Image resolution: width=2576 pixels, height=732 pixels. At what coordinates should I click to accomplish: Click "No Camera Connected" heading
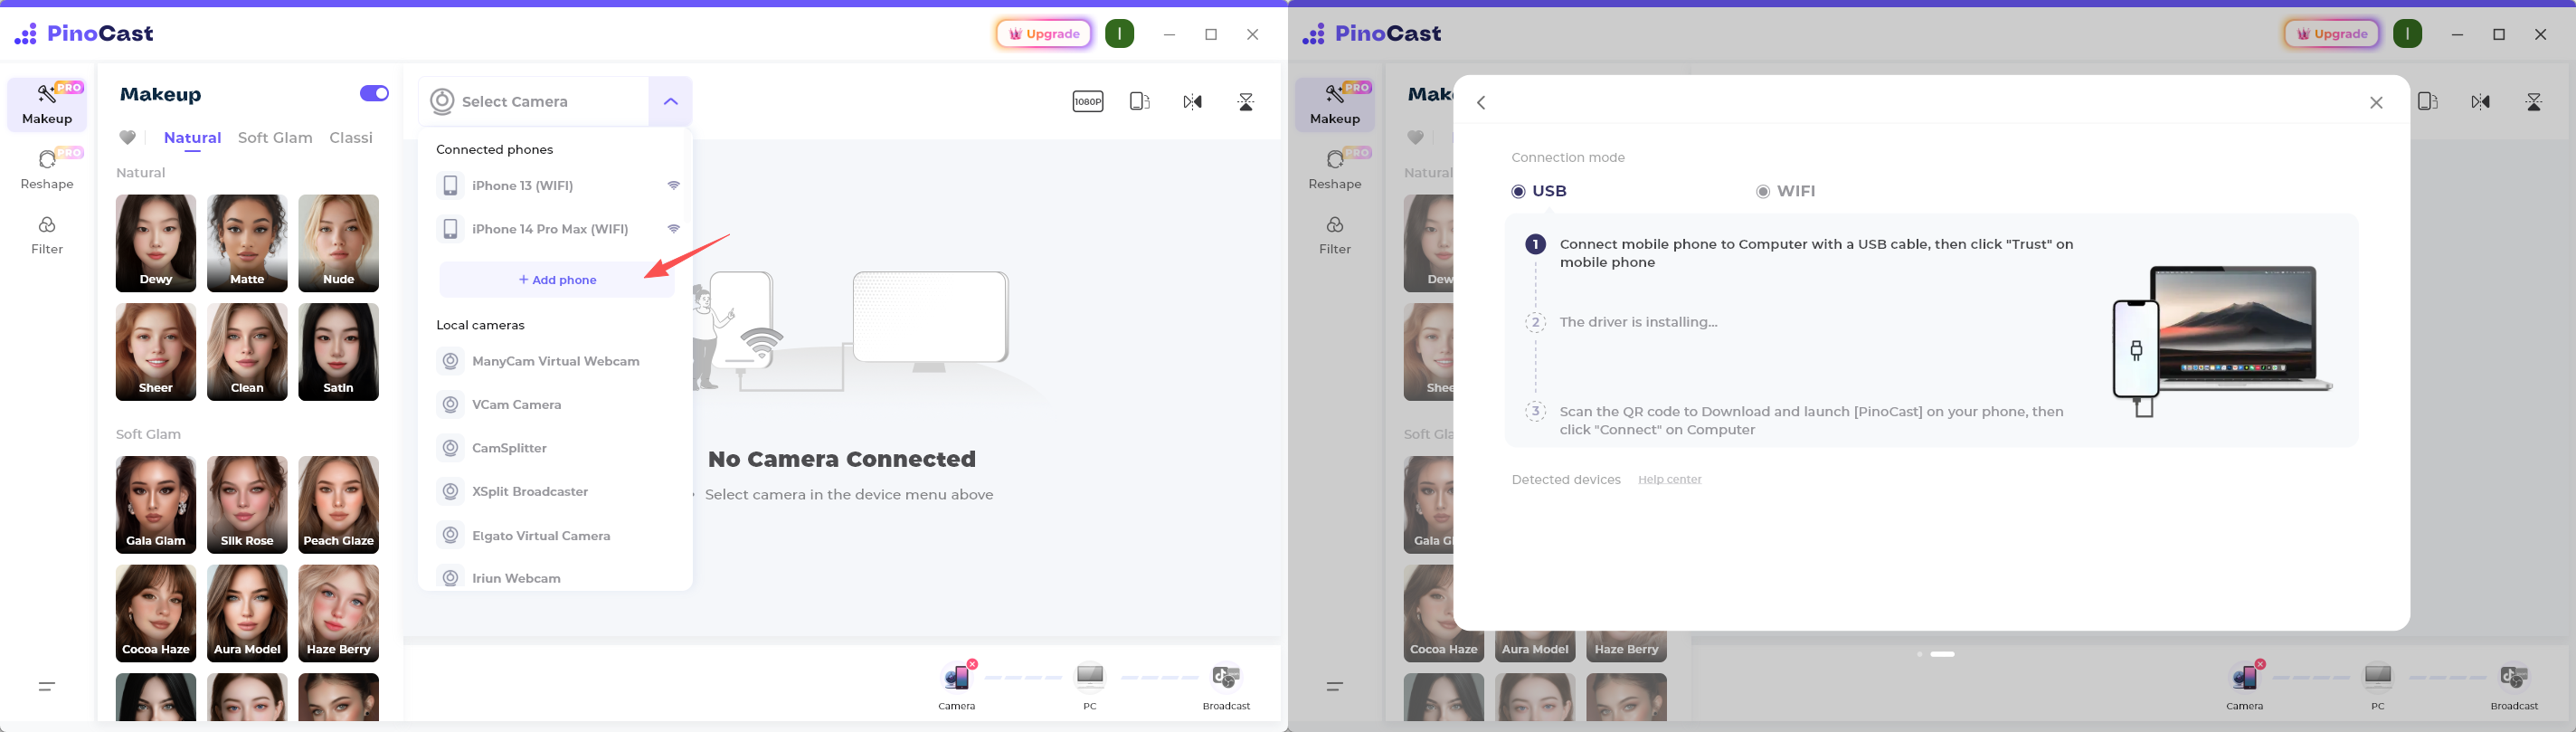click(x=842, y=459)
